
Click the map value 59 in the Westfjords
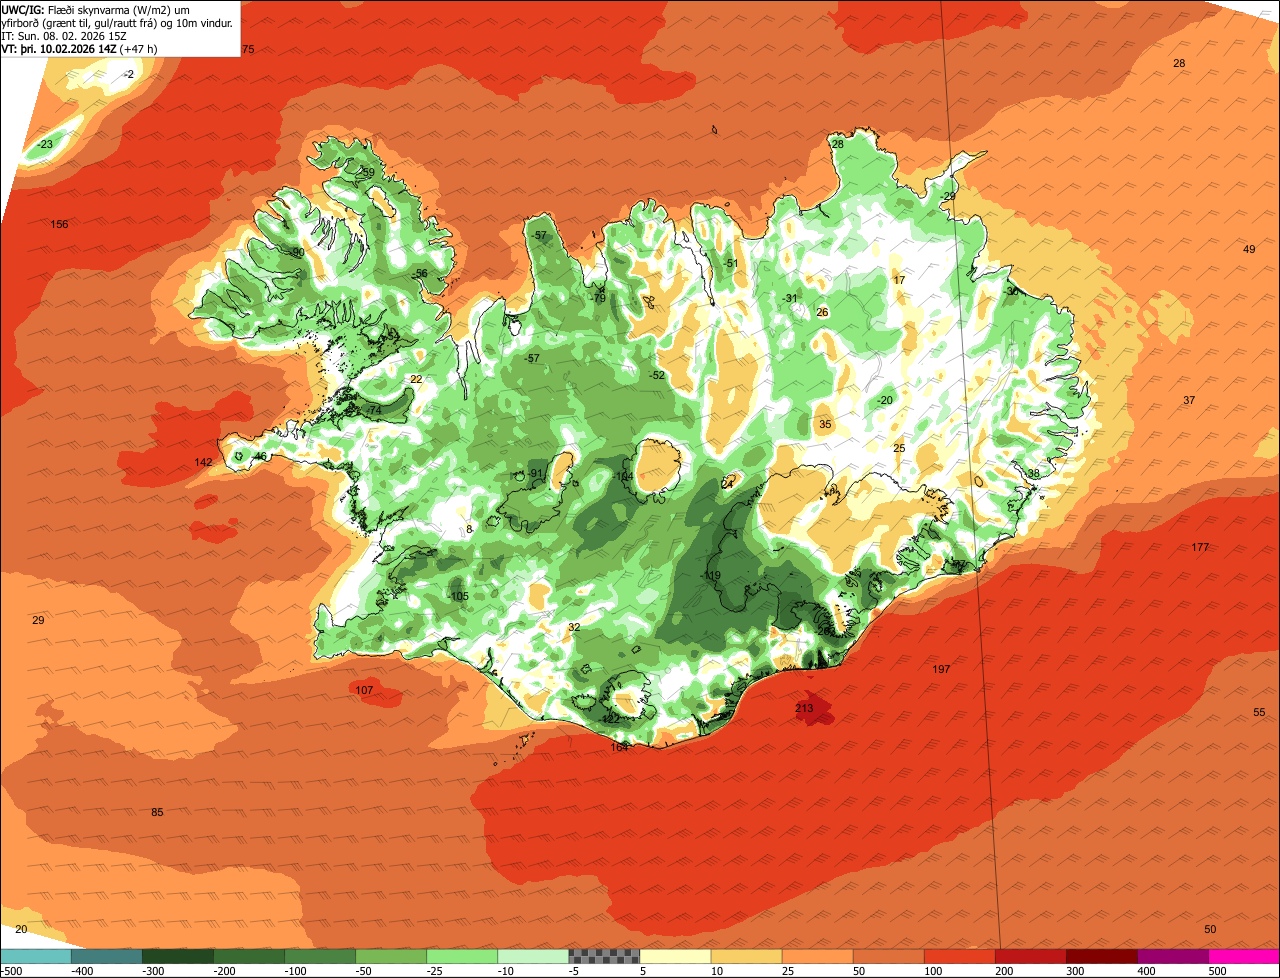point(369,172)
